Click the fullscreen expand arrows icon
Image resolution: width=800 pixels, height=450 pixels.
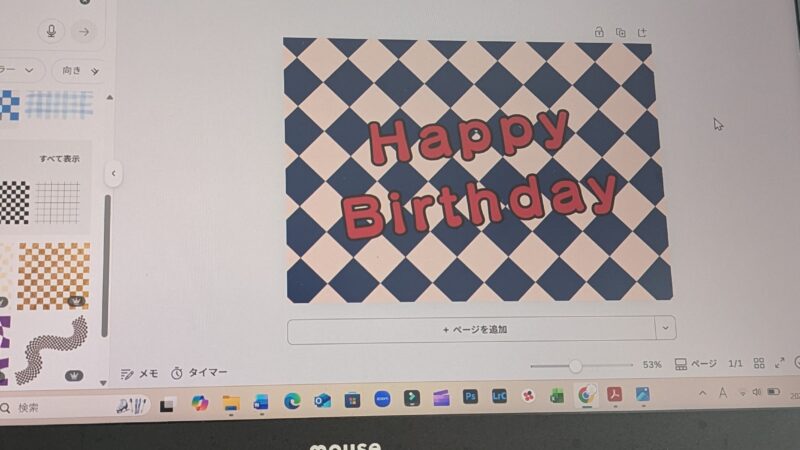point(780,364)
